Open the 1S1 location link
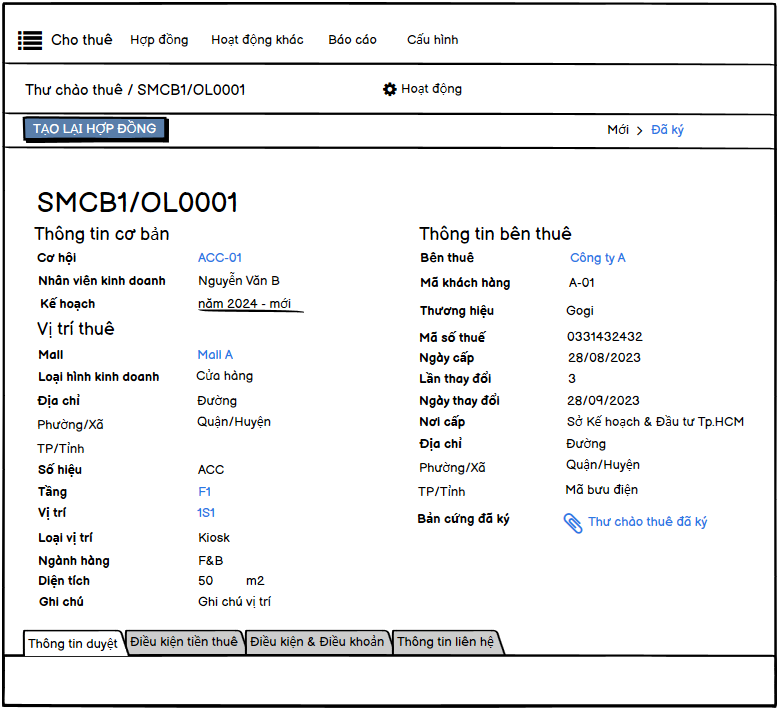 tap(206, 513)
